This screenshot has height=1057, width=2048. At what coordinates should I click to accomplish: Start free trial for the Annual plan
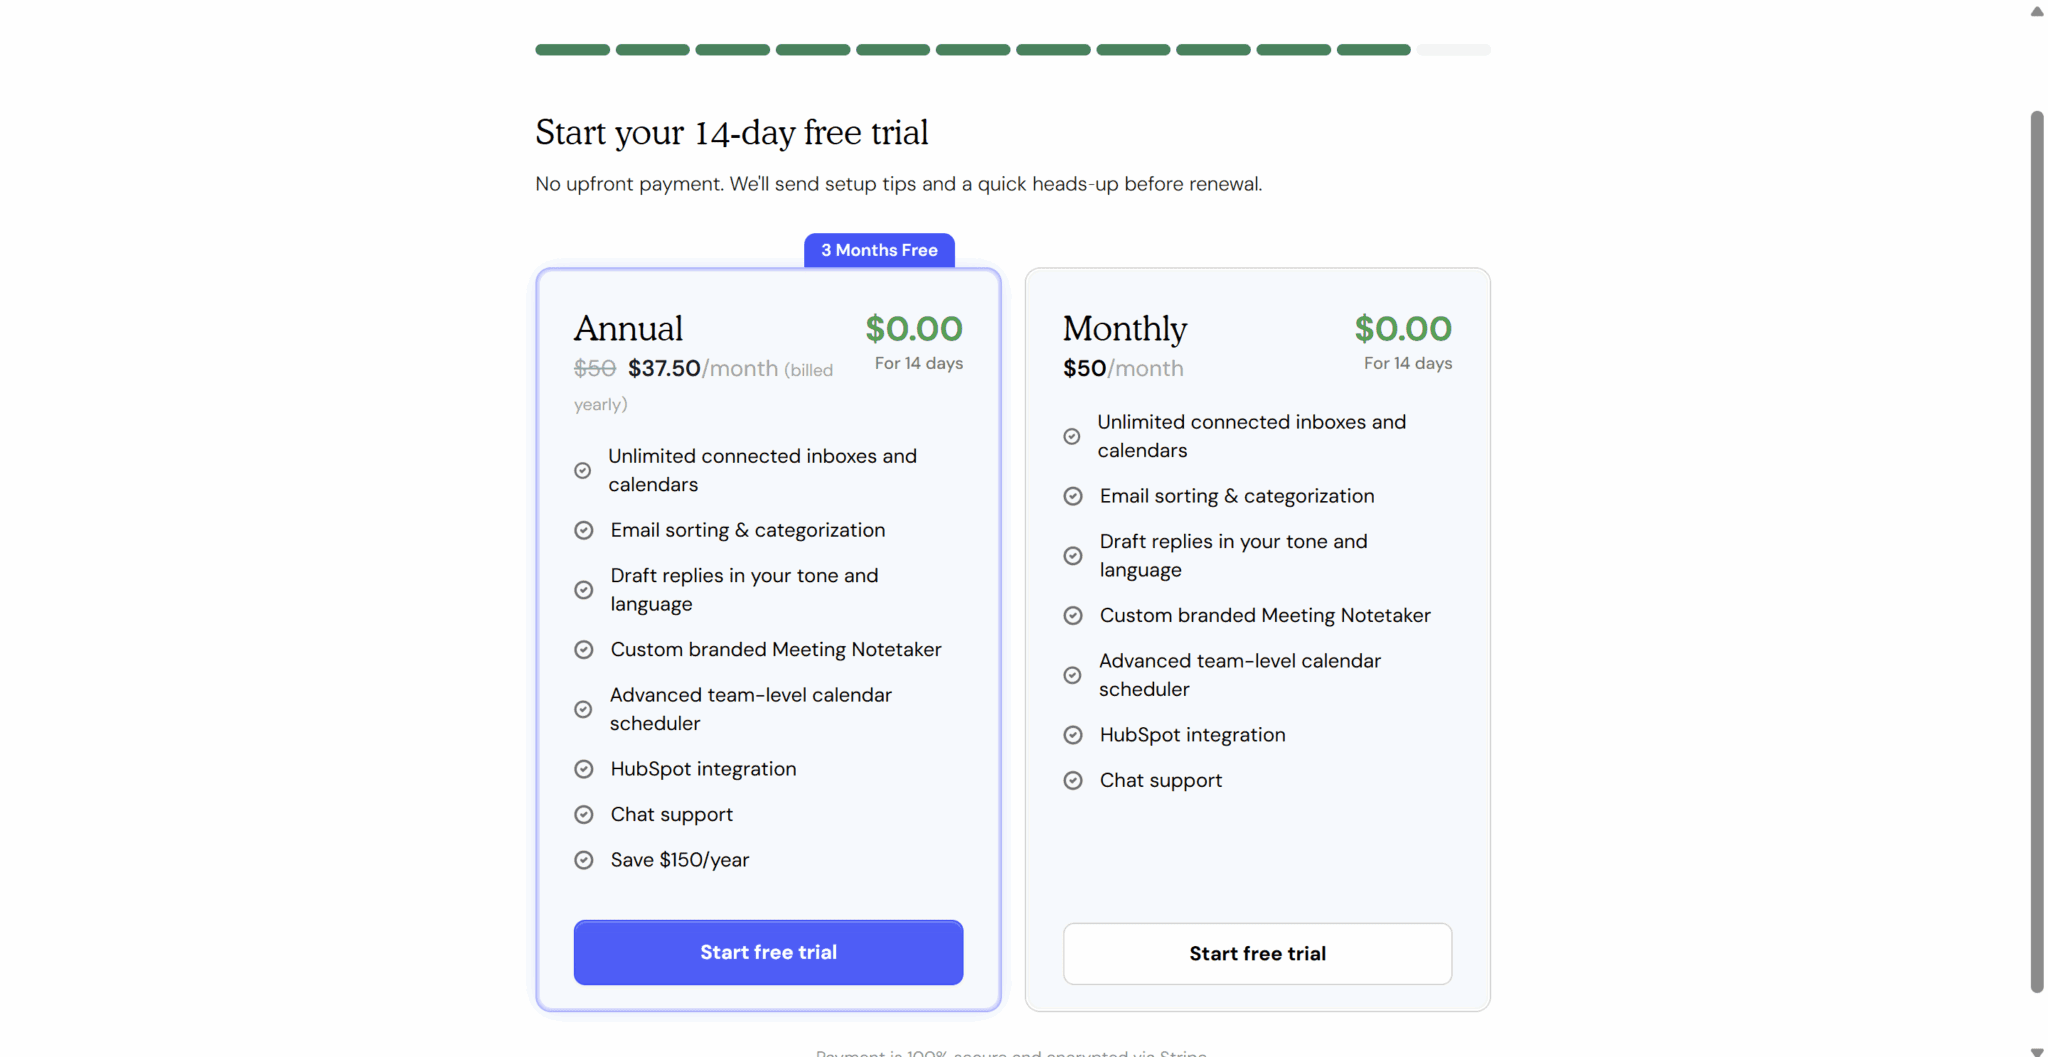pos(767,951)
